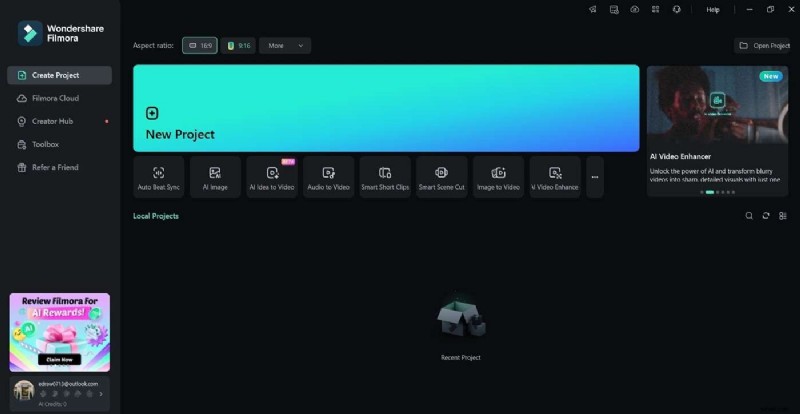Select the 16:9 aspect ratio
The height and width of the screenshot is (414, 800).
[x=200, y=45]
